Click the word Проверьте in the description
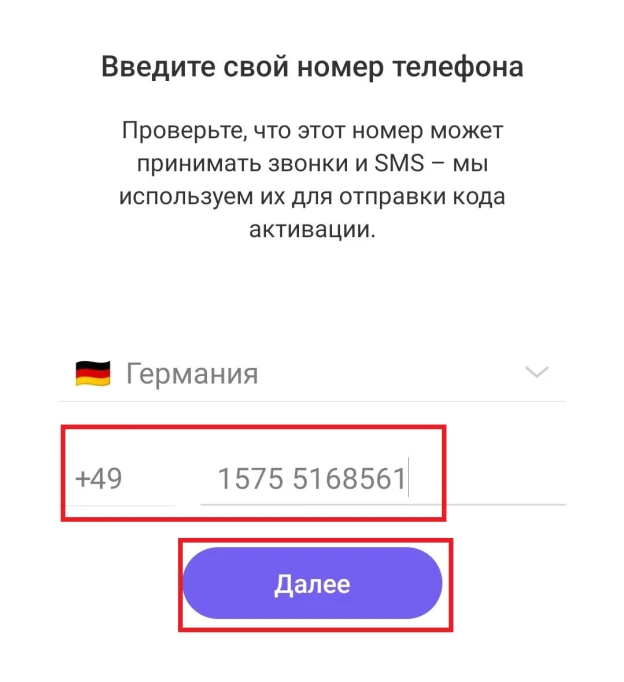The width and height of the screenshot is (624, 682). point(184,130)
